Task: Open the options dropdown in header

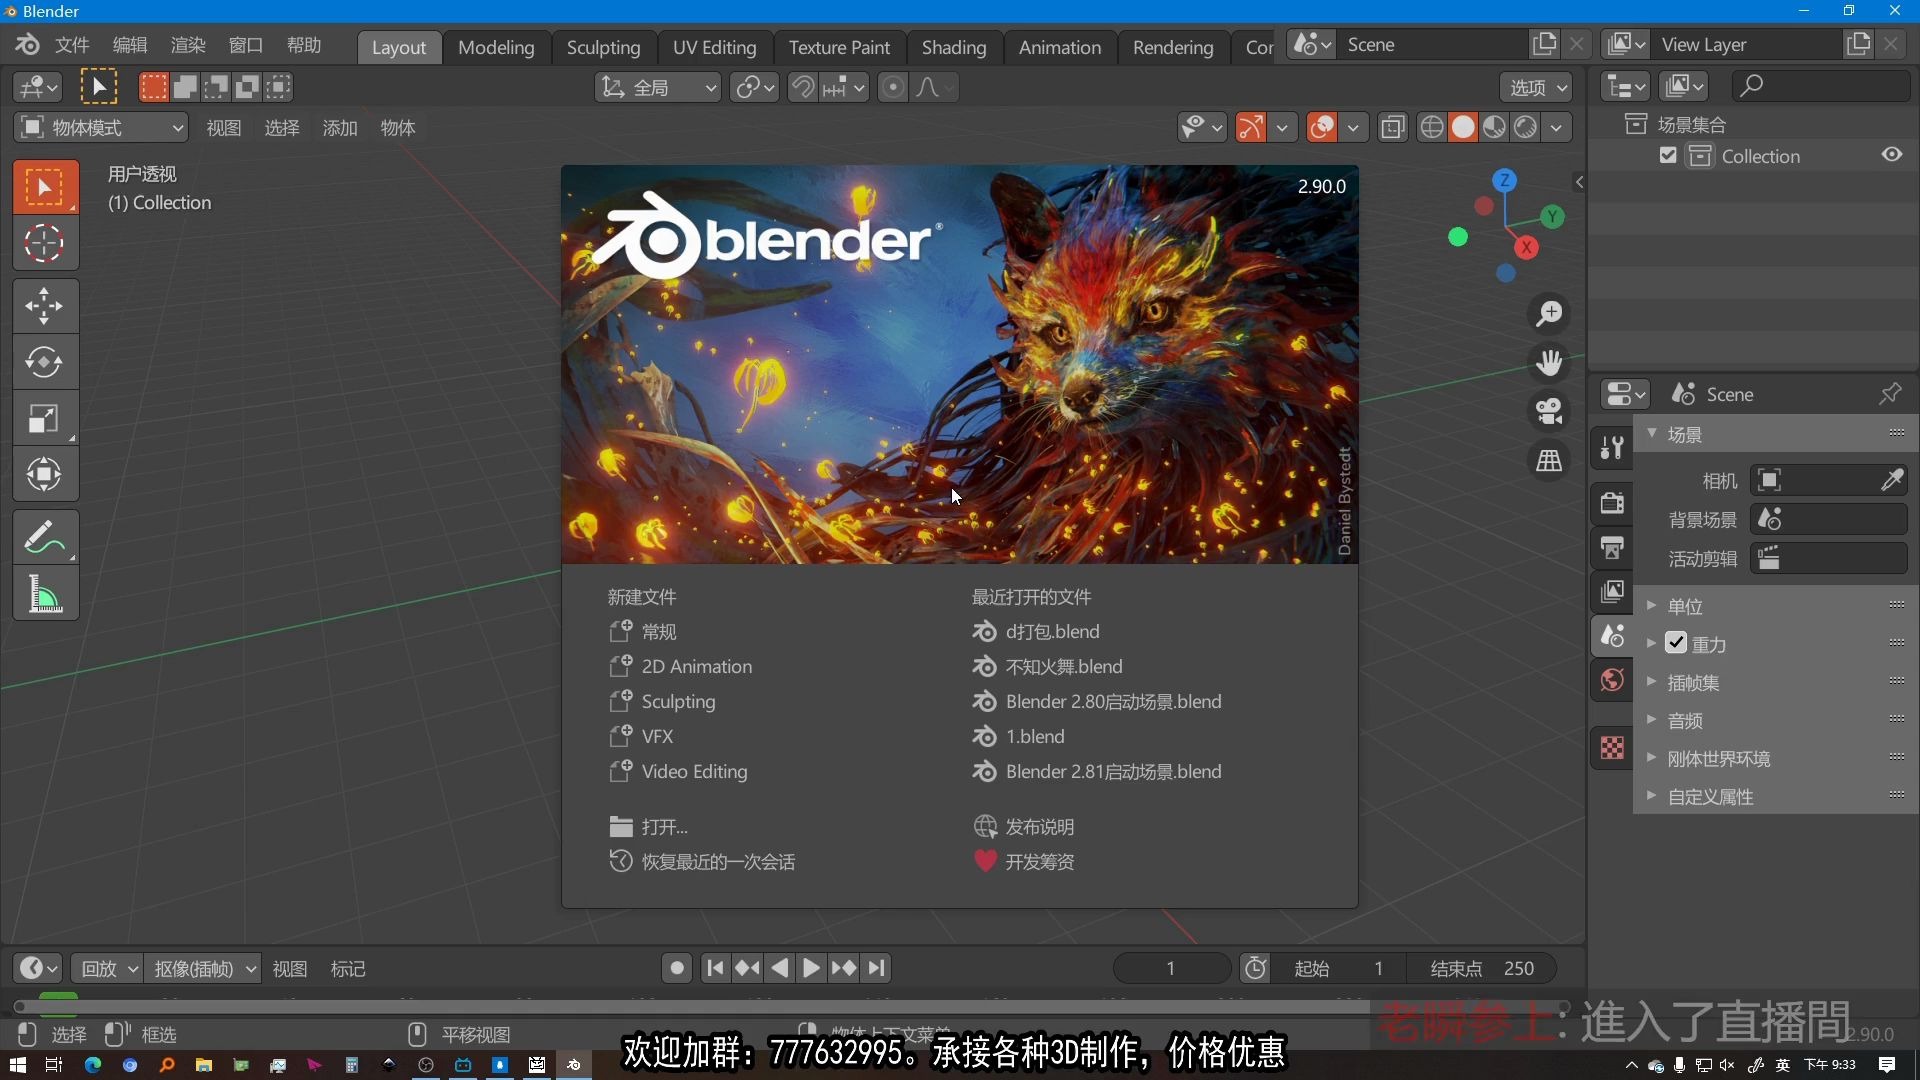Action: pos(1537,87)
